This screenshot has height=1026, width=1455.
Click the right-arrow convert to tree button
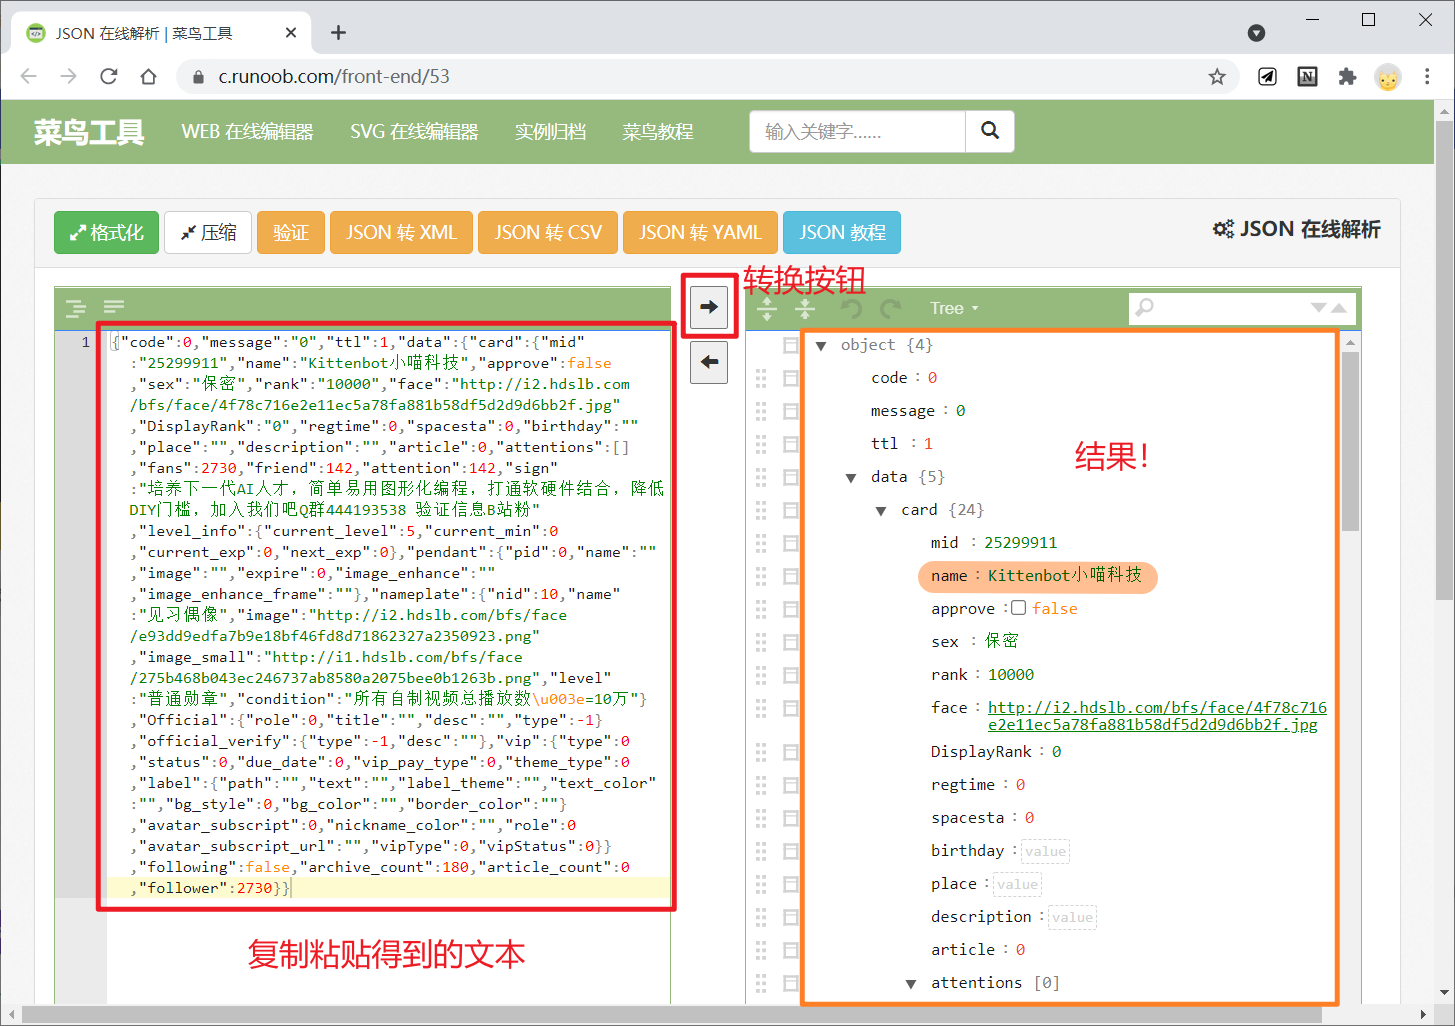(709, 306)
